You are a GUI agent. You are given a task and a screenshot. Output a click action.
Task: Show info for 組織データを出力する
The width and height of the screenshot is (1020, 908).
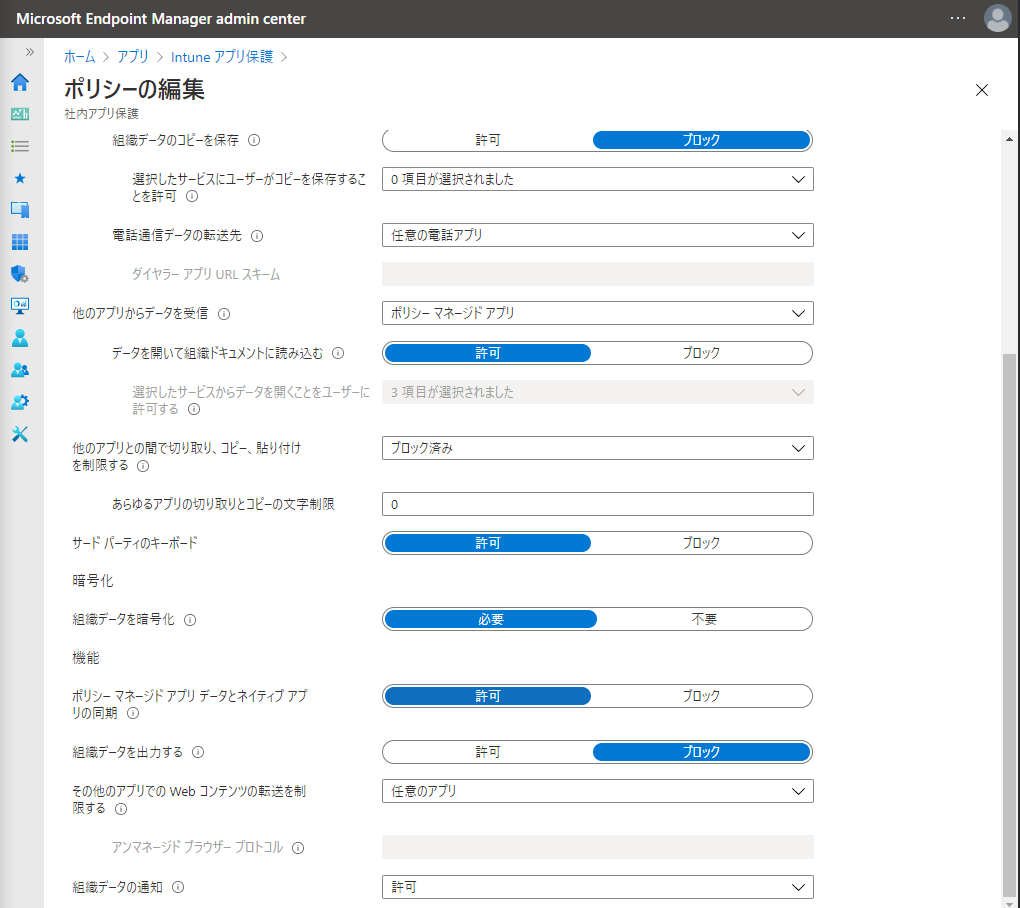pyautogui.click(x=198, y=753)
